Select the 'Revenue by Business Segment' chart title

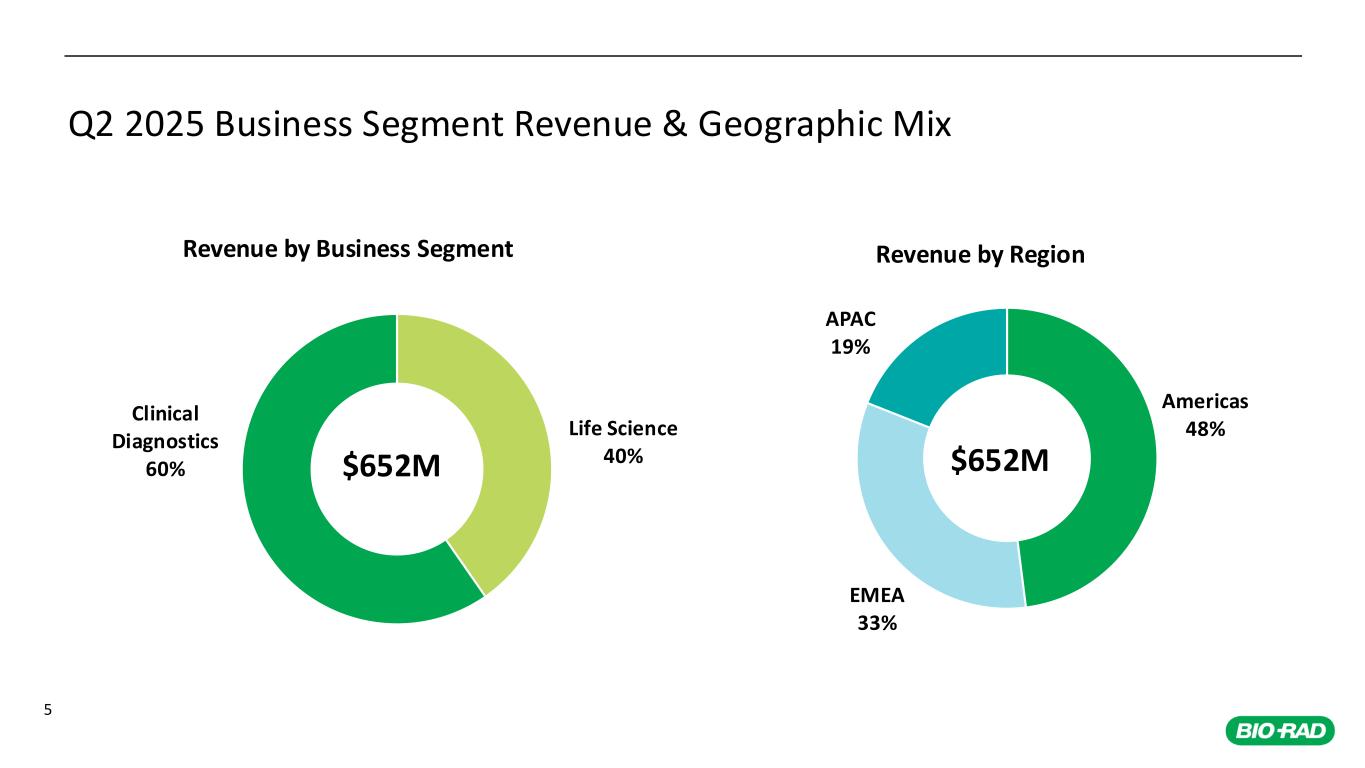tap(347, 249)
